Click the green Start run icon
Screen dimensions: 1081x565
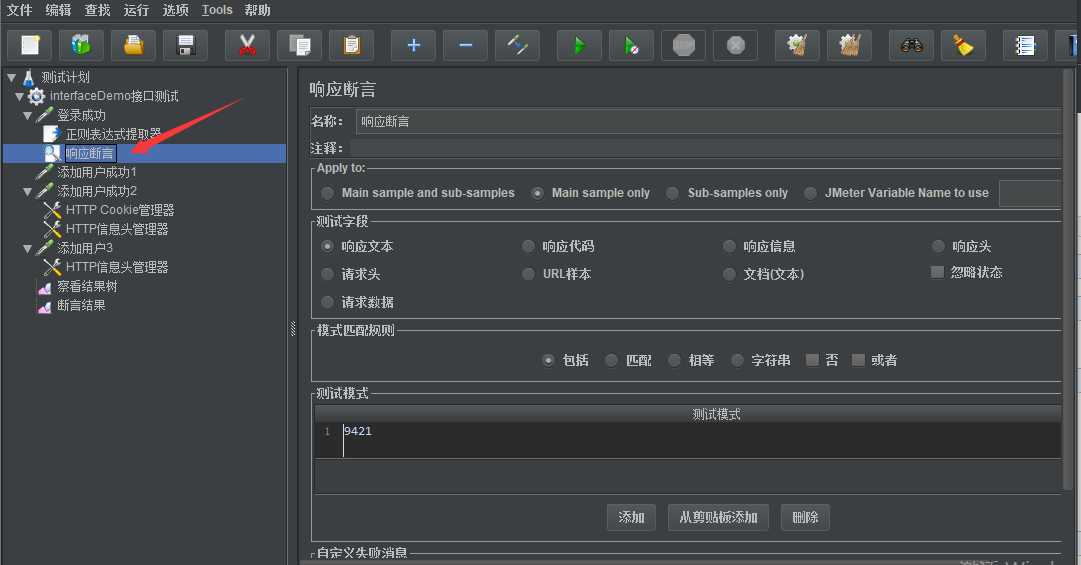[578, 45]
